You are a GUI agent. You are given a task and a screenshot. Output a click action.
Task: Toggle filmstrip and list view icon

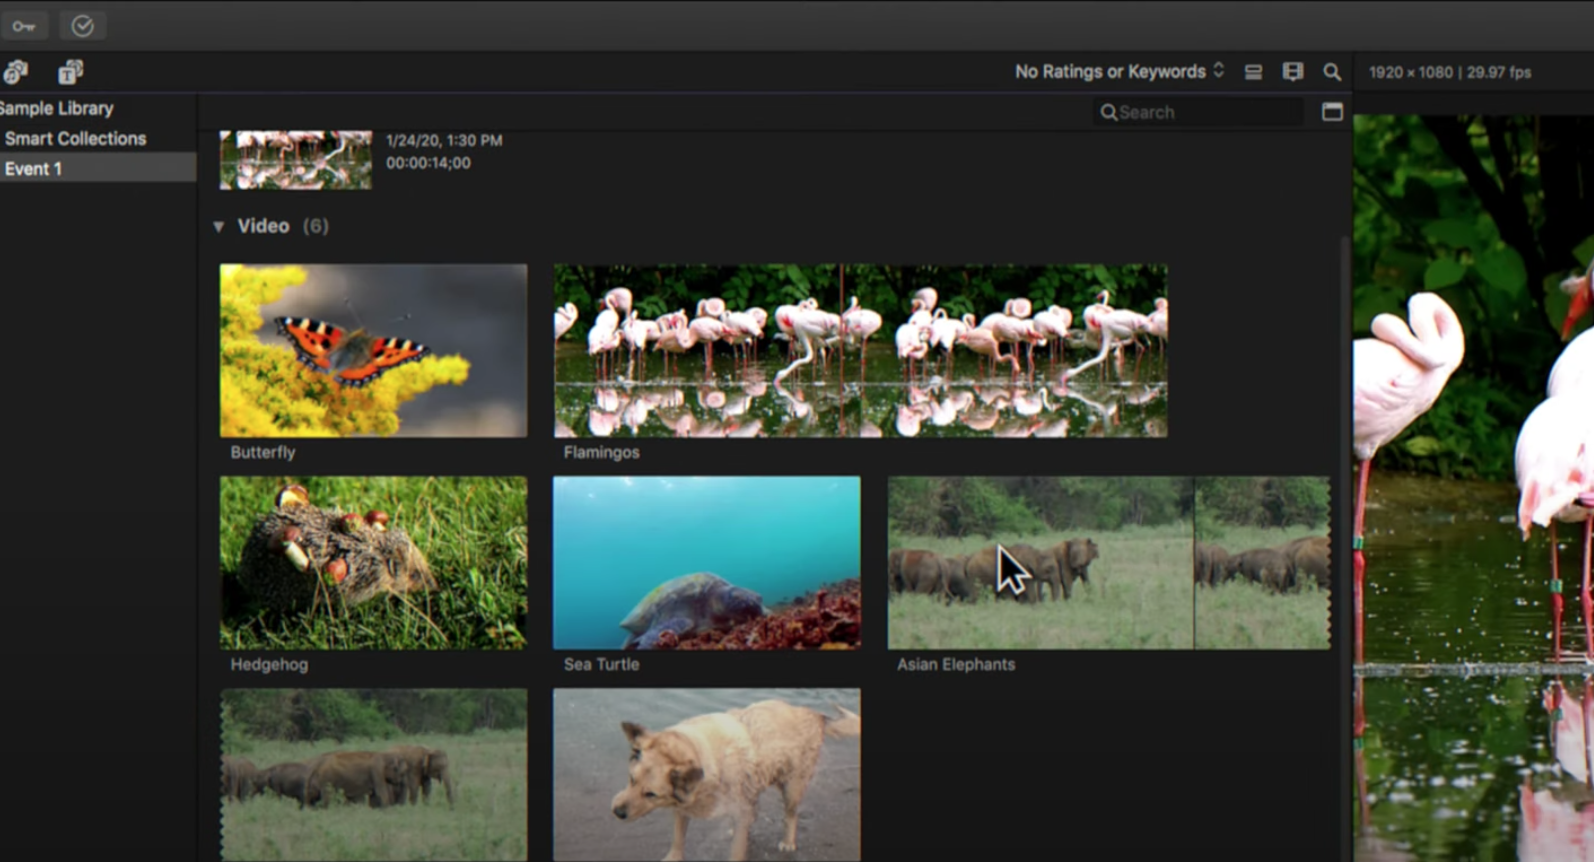[1253, 72]
